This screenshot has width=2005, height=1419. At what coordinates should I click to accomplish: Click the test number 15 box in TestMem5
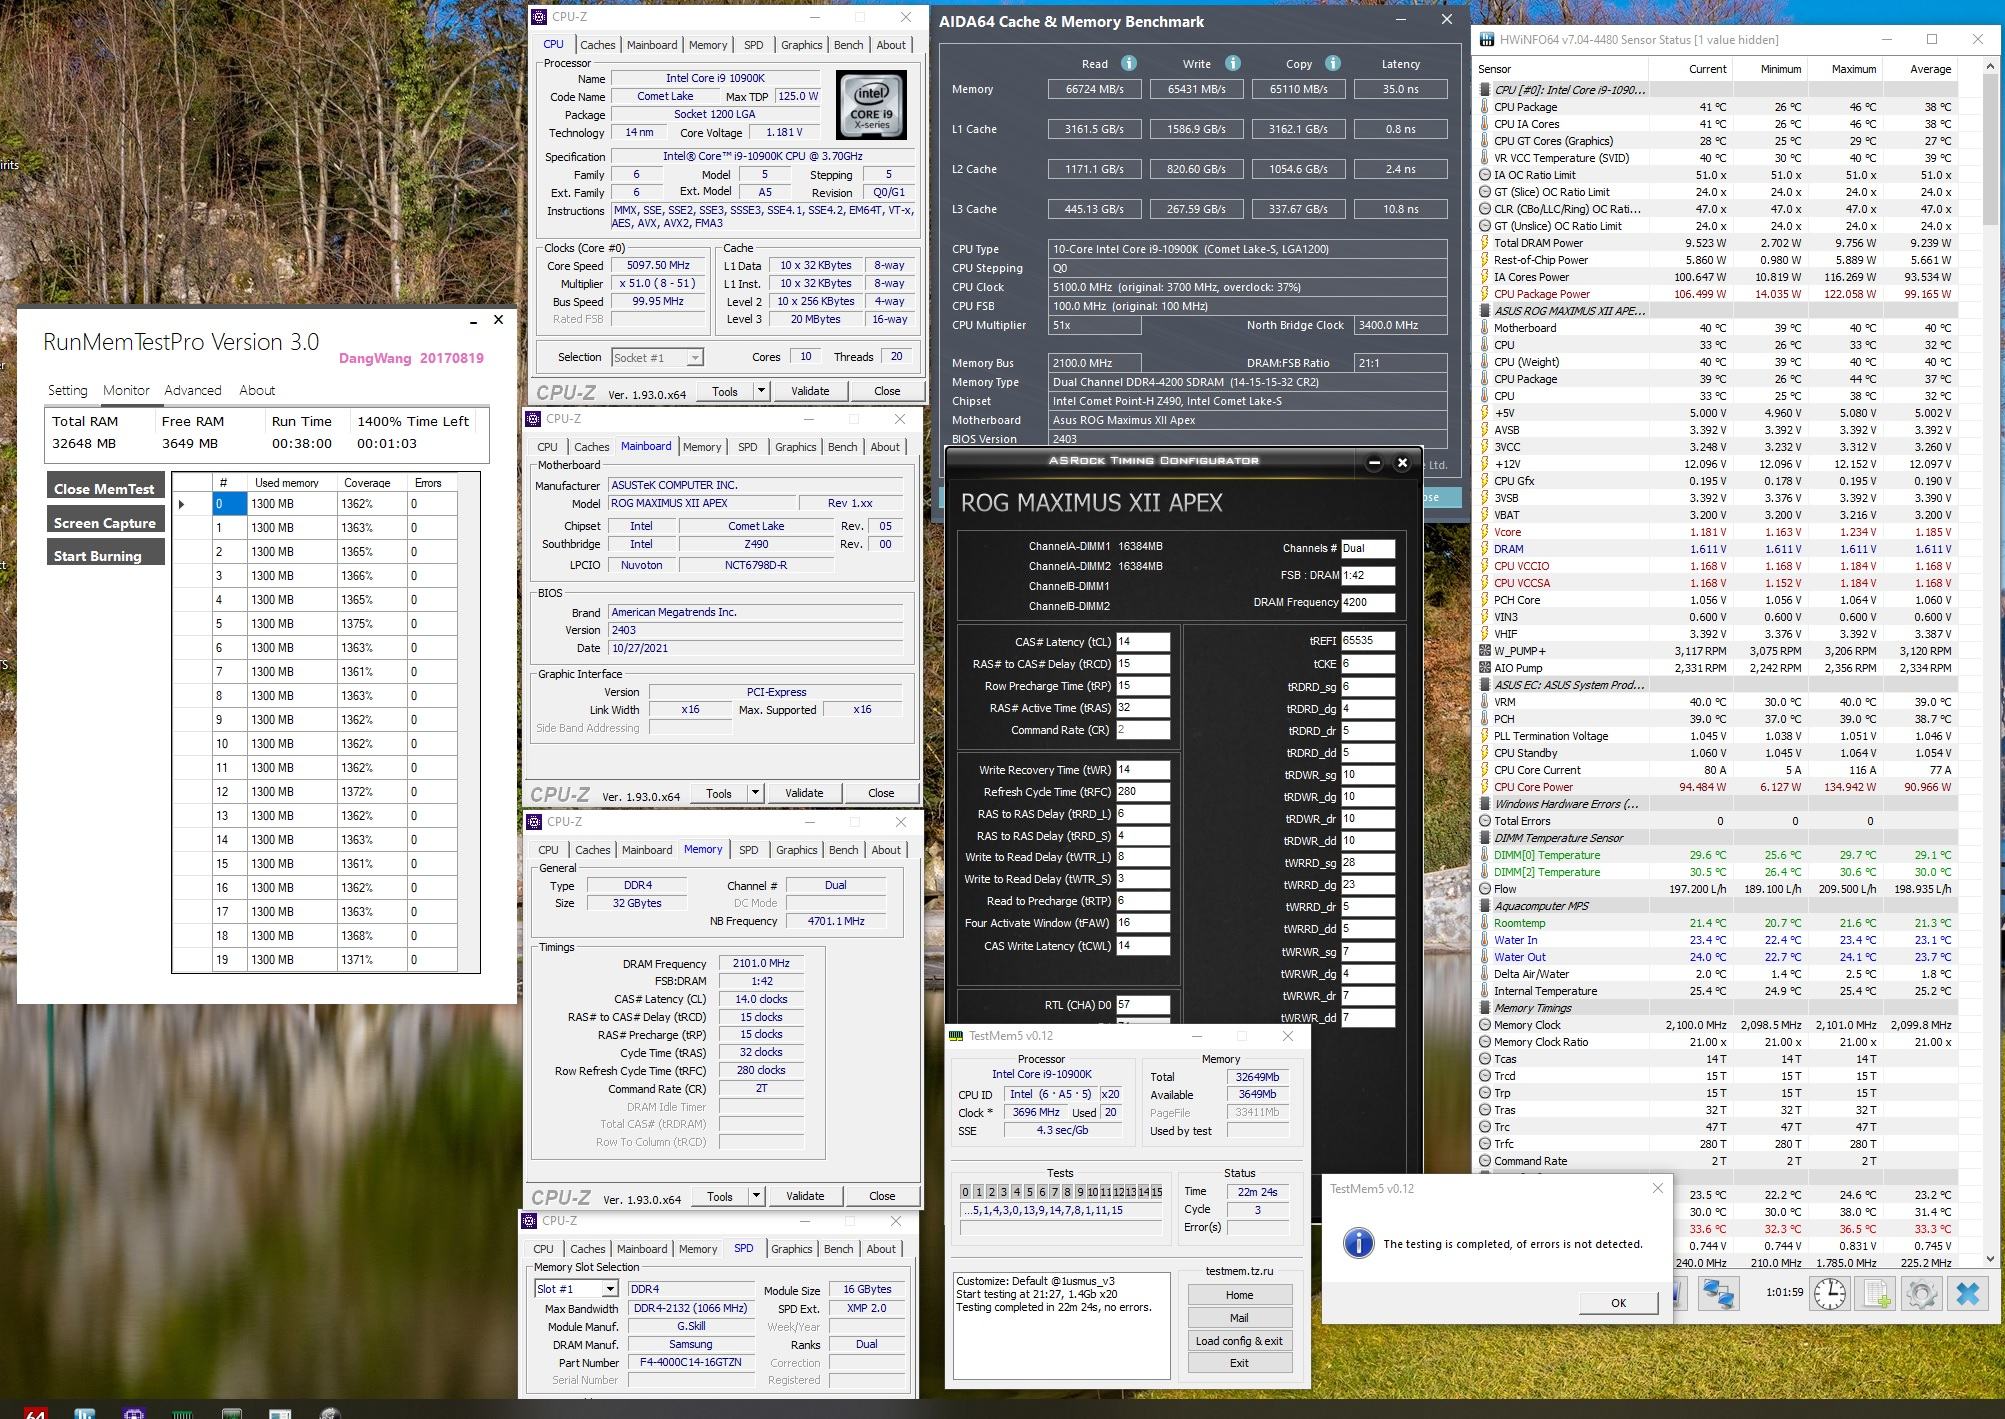click(x=1157, y=1192)
